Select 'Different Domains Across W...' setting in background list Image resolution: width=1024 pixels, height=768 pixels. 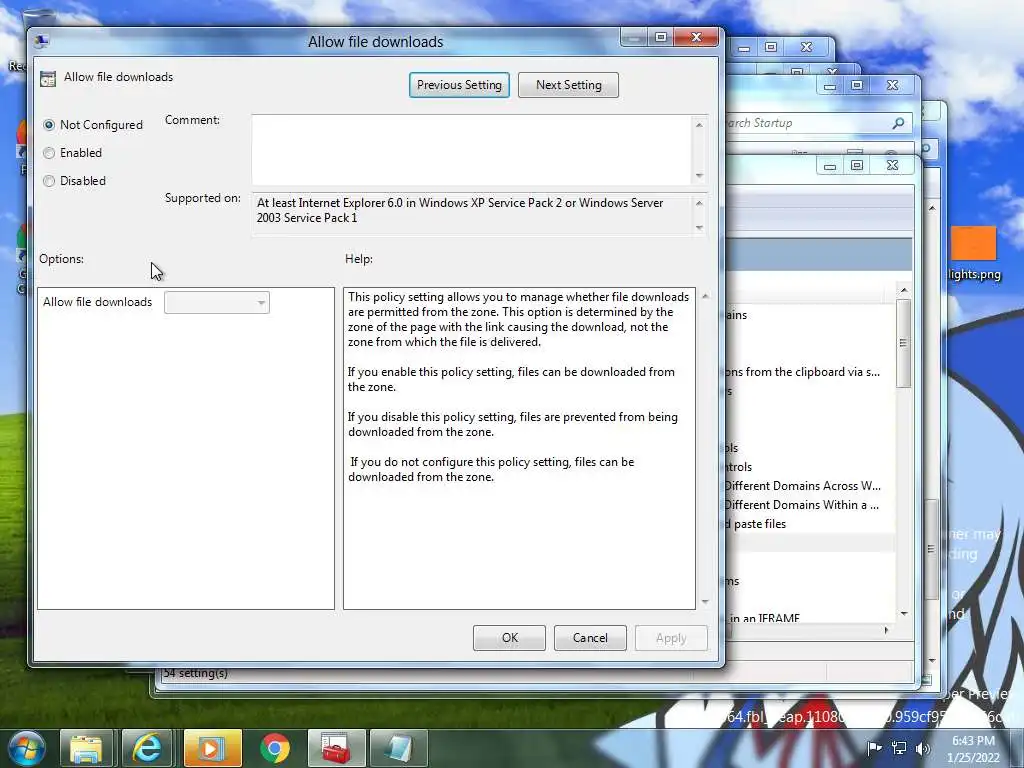(802, 486)
